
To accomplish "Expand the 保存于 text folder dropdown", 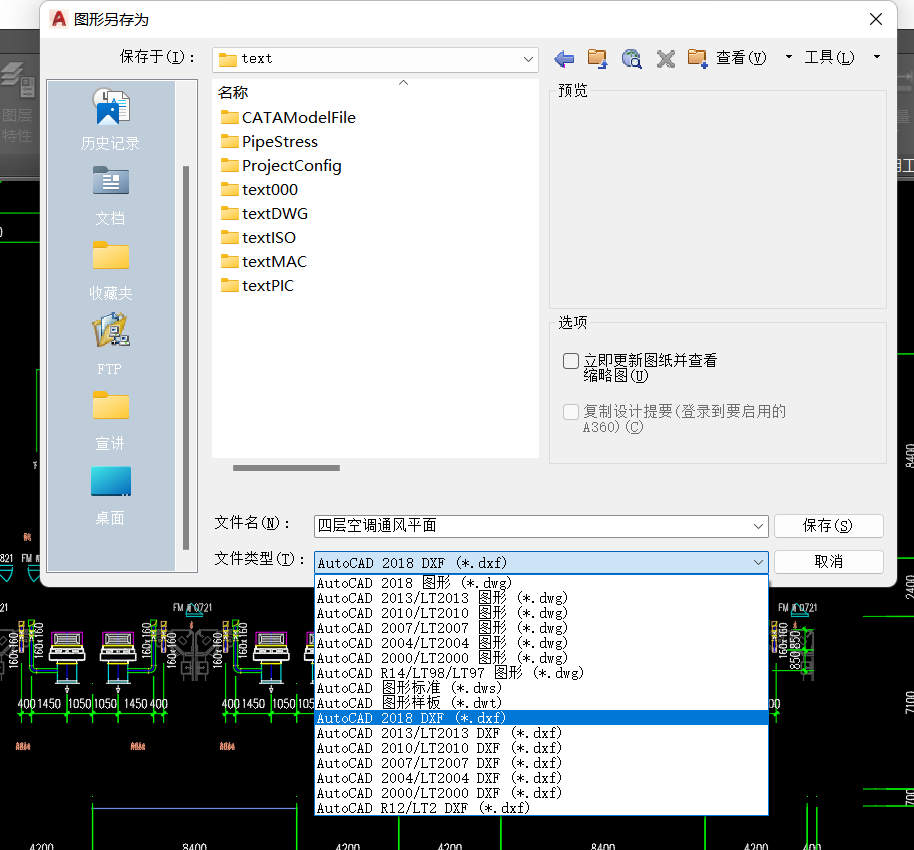I will 528,59.
